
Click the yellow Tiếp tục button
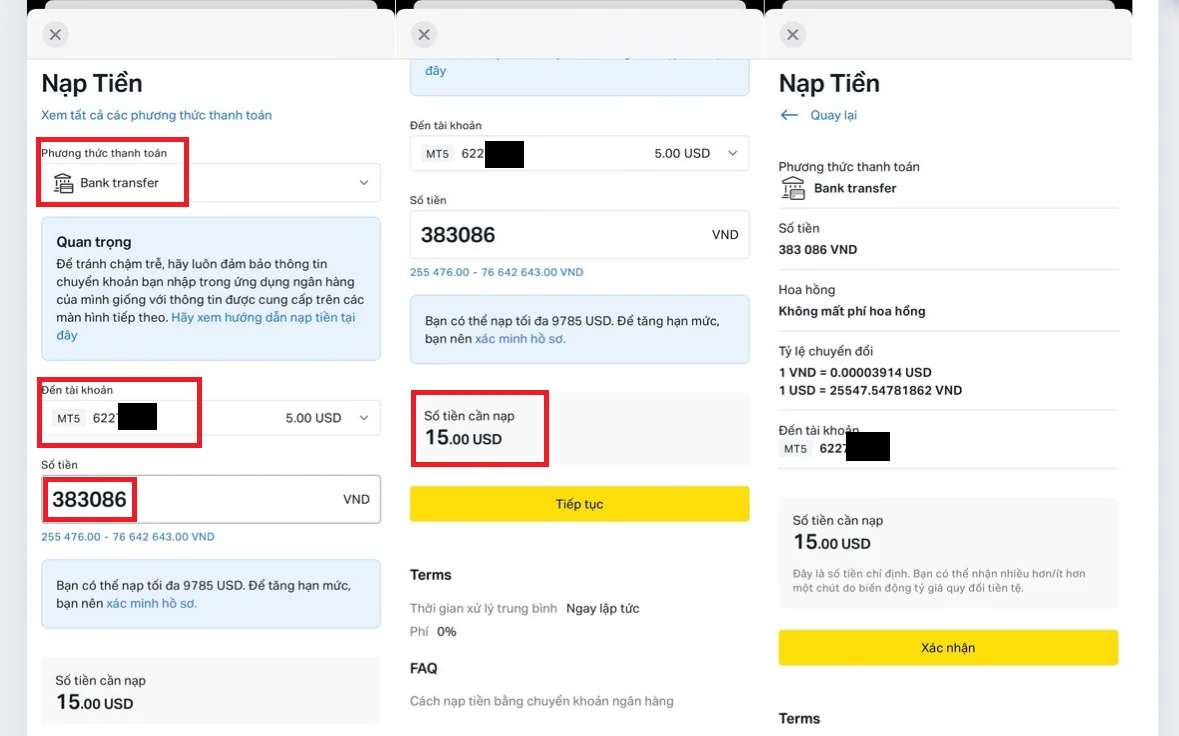tap(579, 504)
